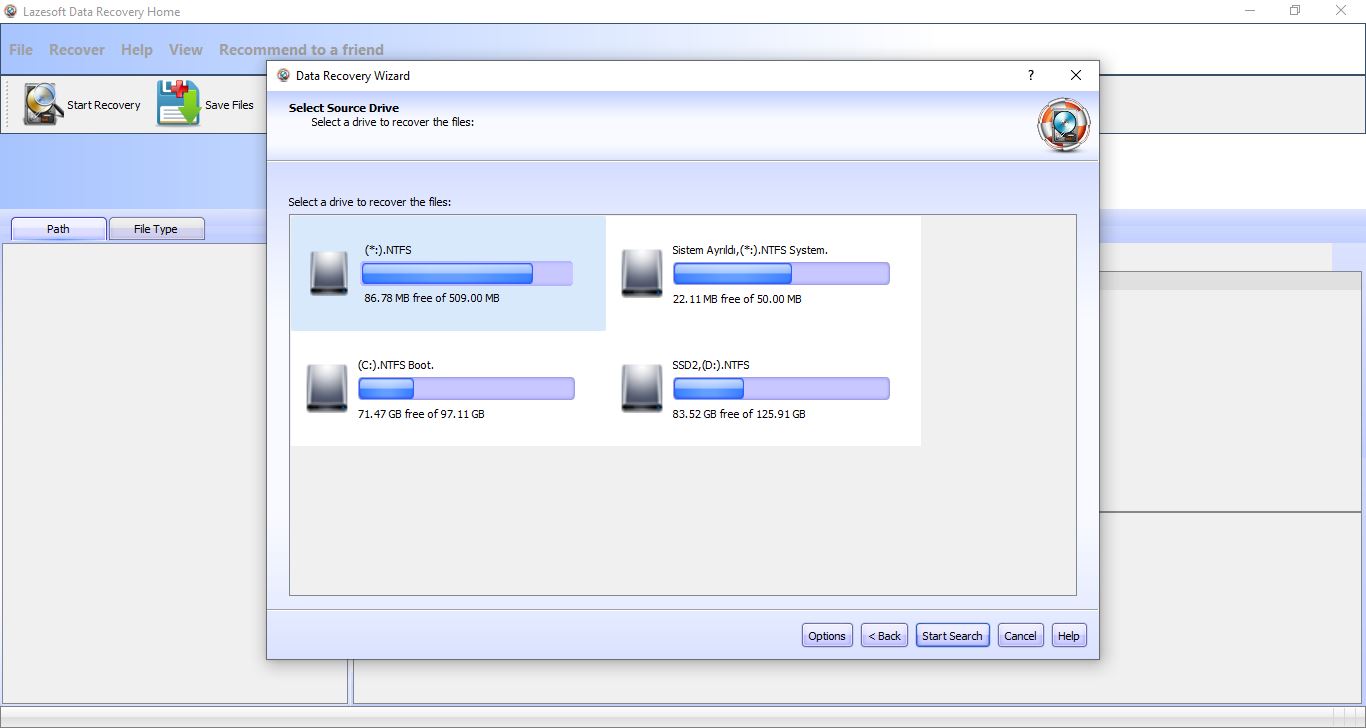
Task: Click the Save Files toolbar icon
Action: coord(178,104)
